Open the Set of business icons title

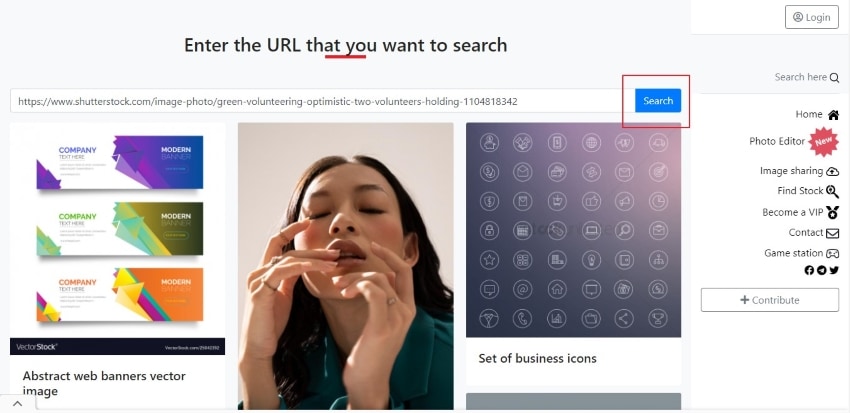pos(537,358)
